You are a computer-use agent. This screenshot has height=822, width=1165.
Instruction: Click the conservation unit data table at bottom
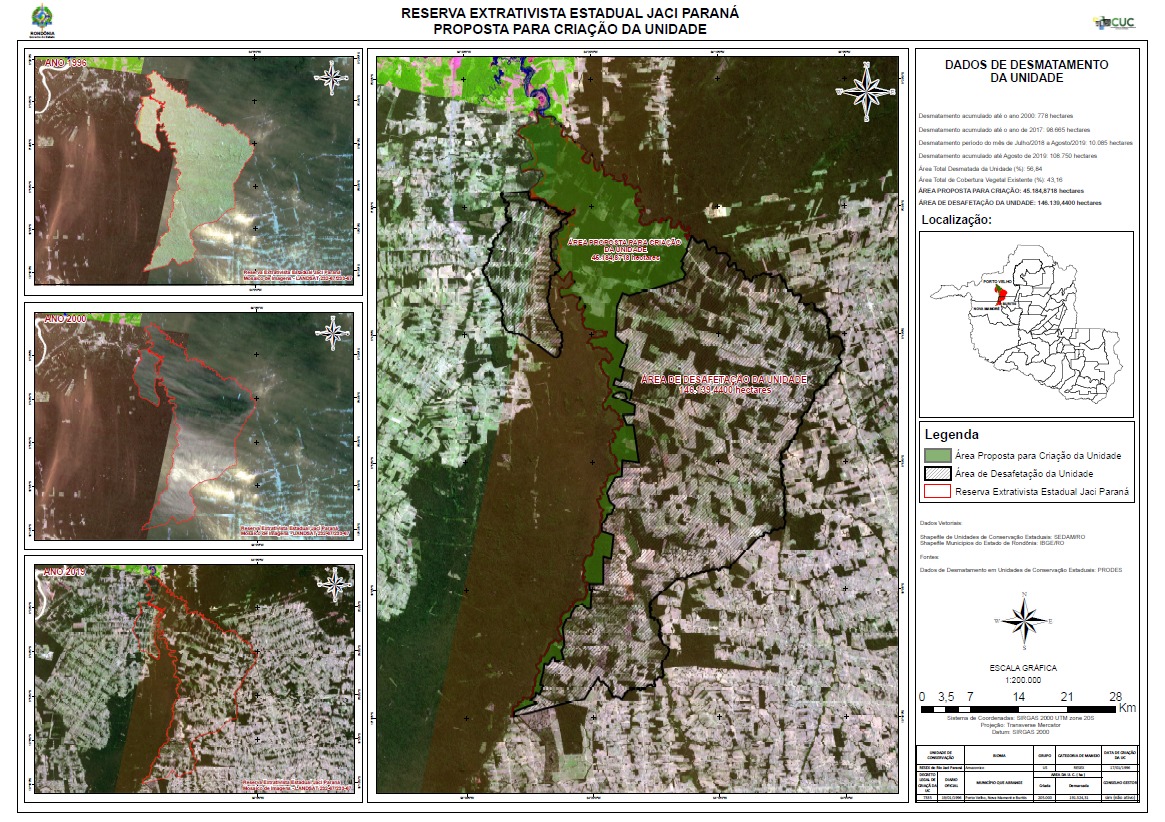click(1026, 771)
